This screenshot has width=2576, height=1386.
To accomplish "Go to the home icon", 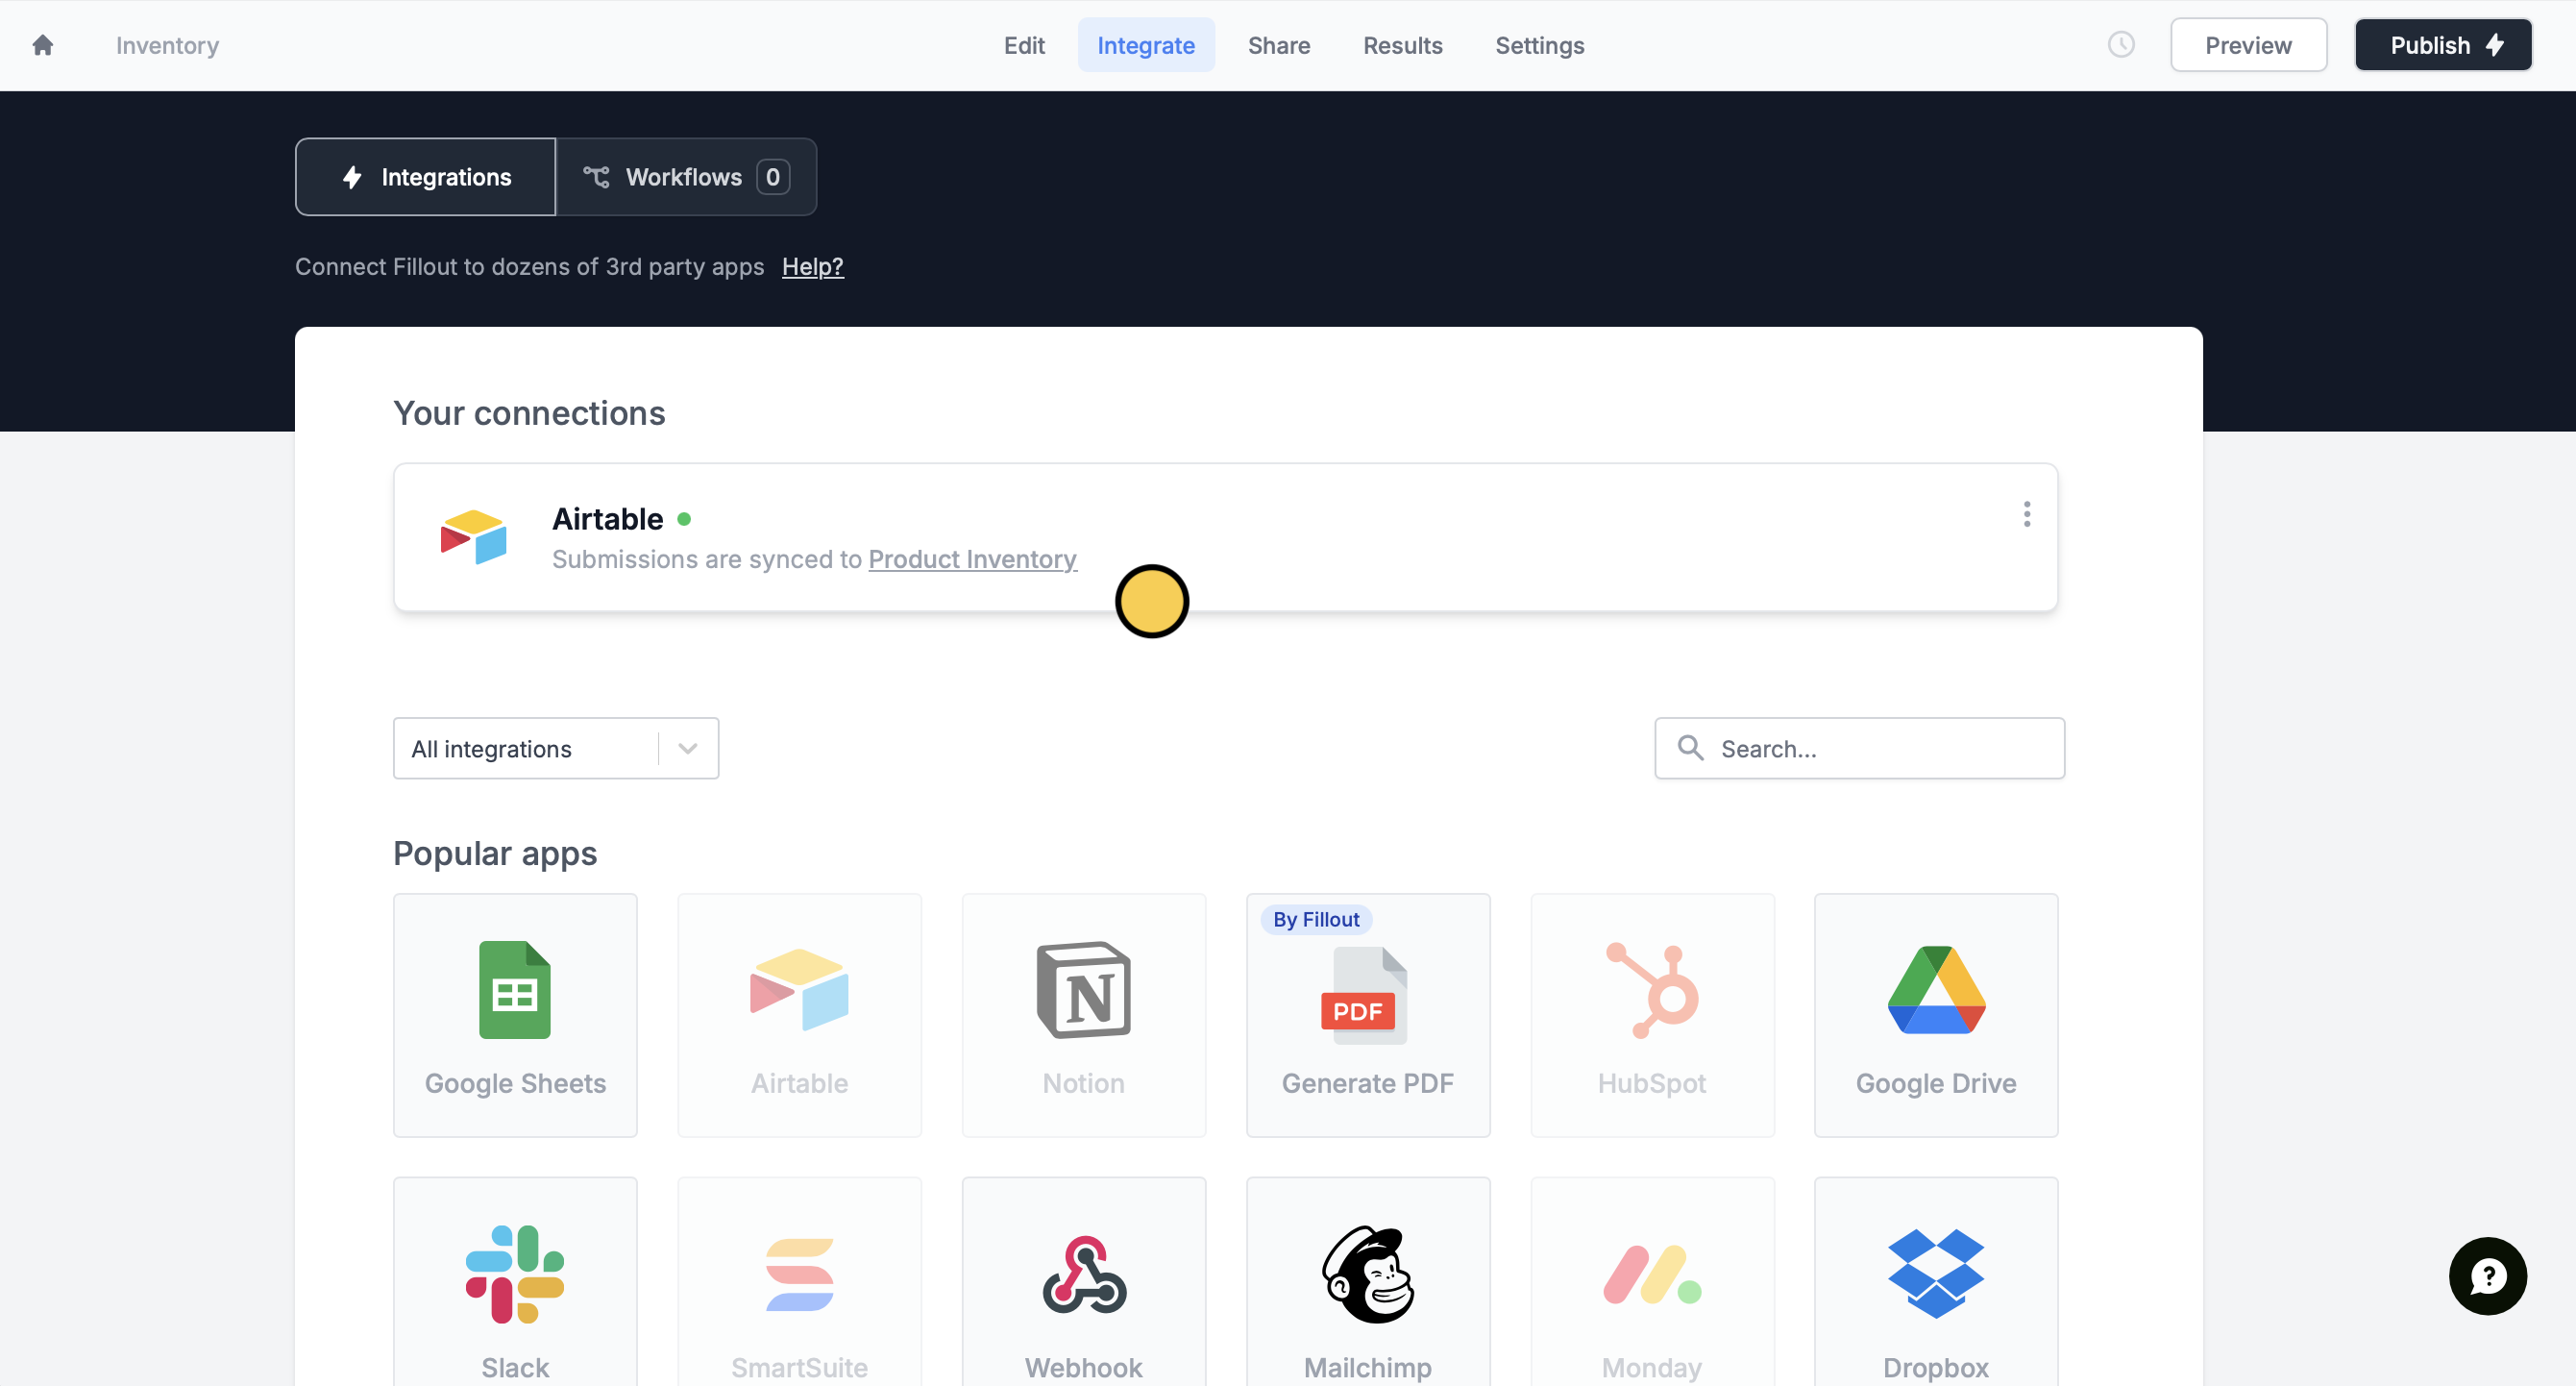I will (x=42, y=45).
